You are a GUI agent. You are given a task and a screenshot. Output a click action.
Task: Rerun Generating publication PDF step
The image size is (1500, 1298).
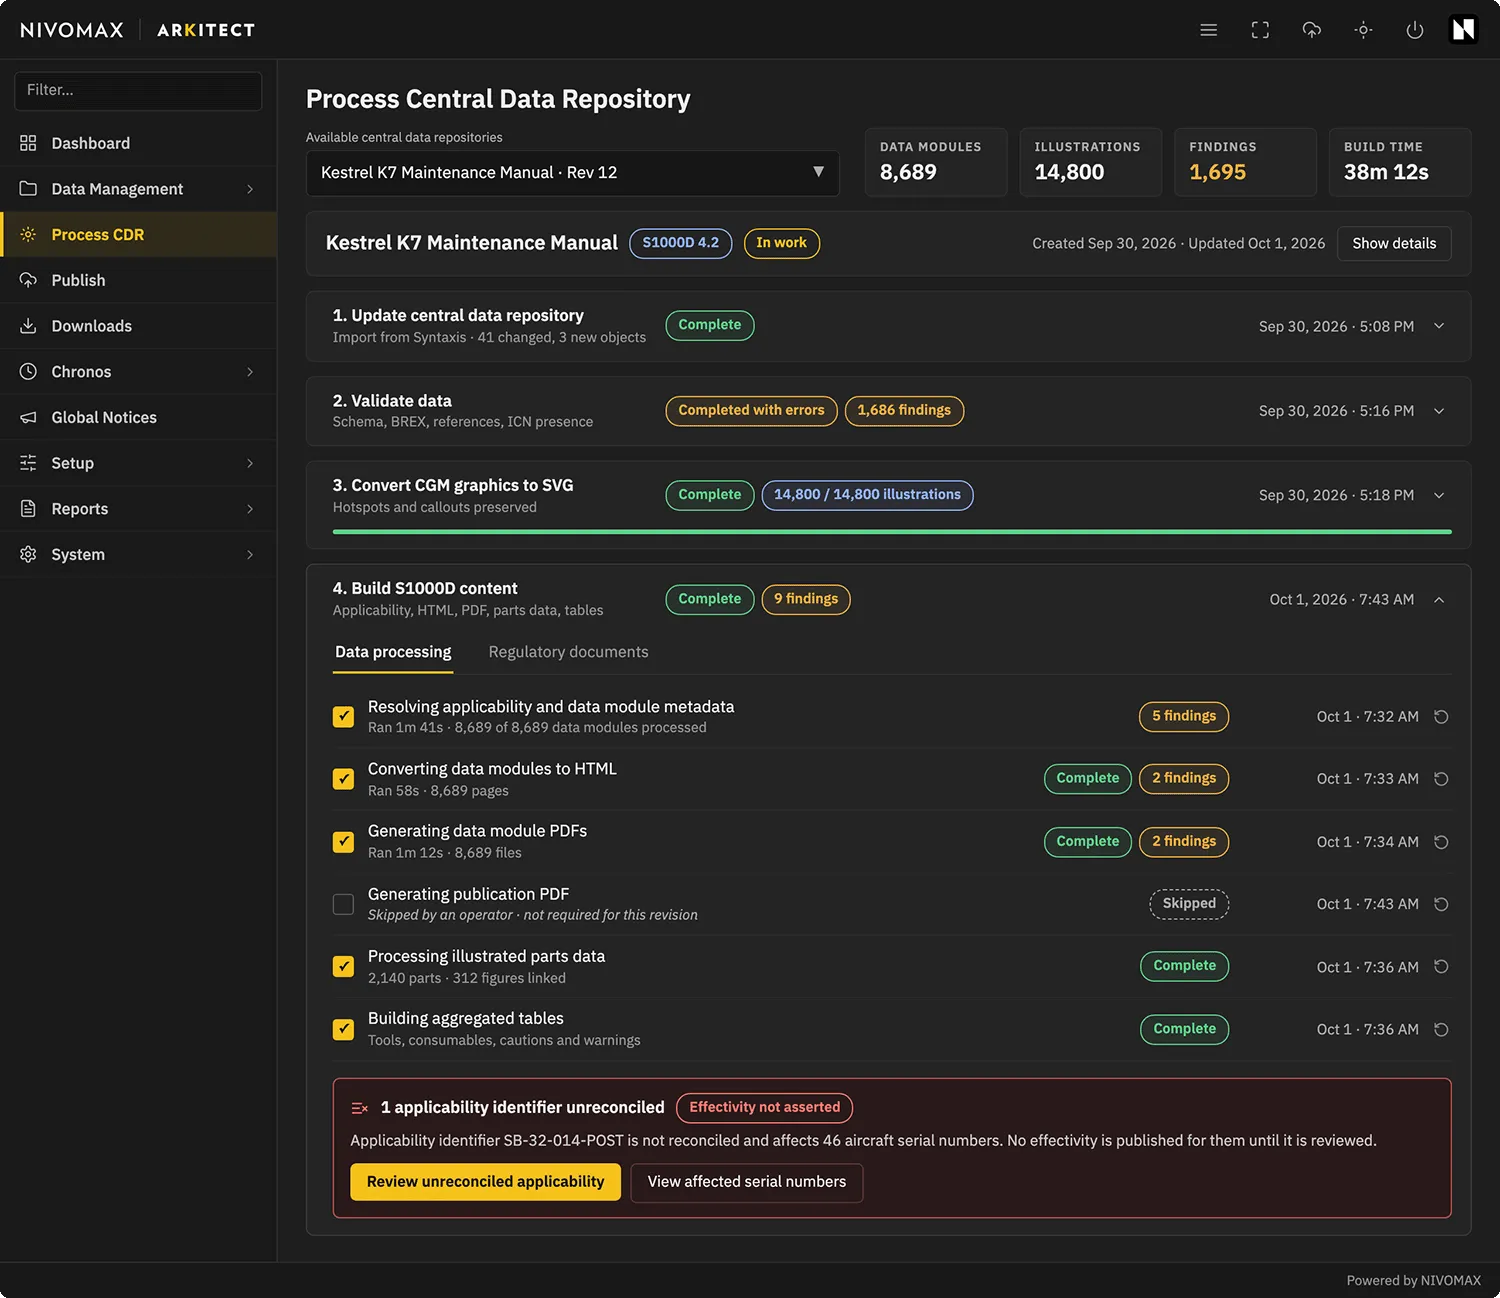point(1441,904)
